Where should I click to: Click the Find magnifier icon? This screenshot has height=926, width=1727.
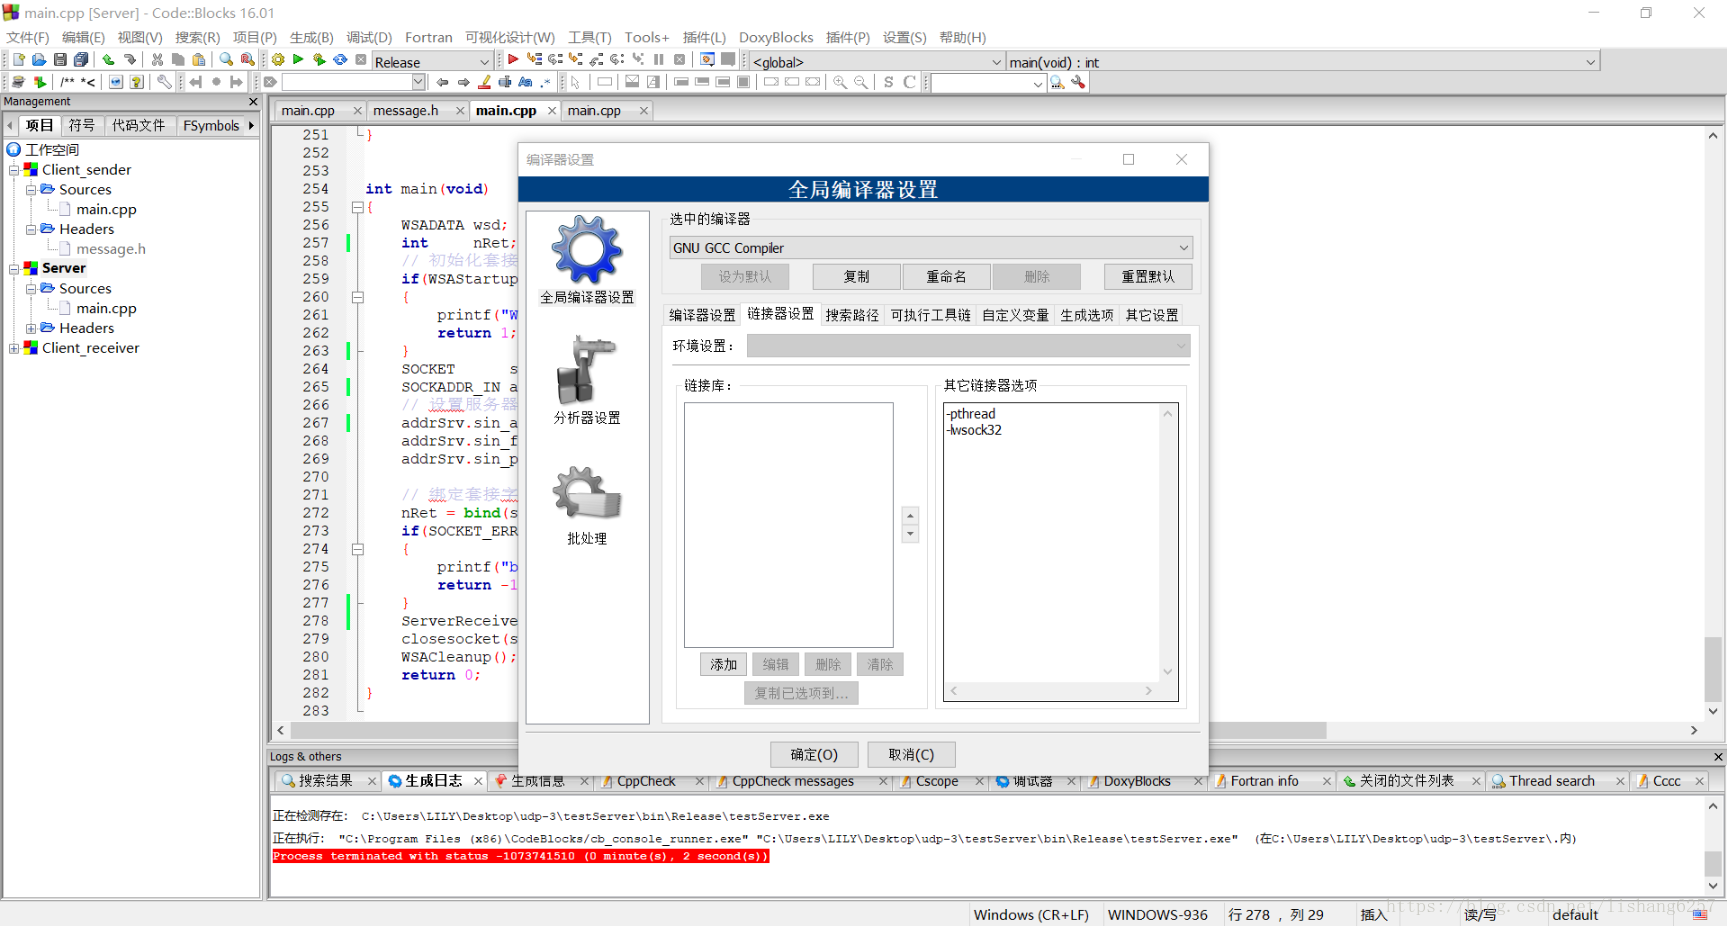click(x=226, y=60)
